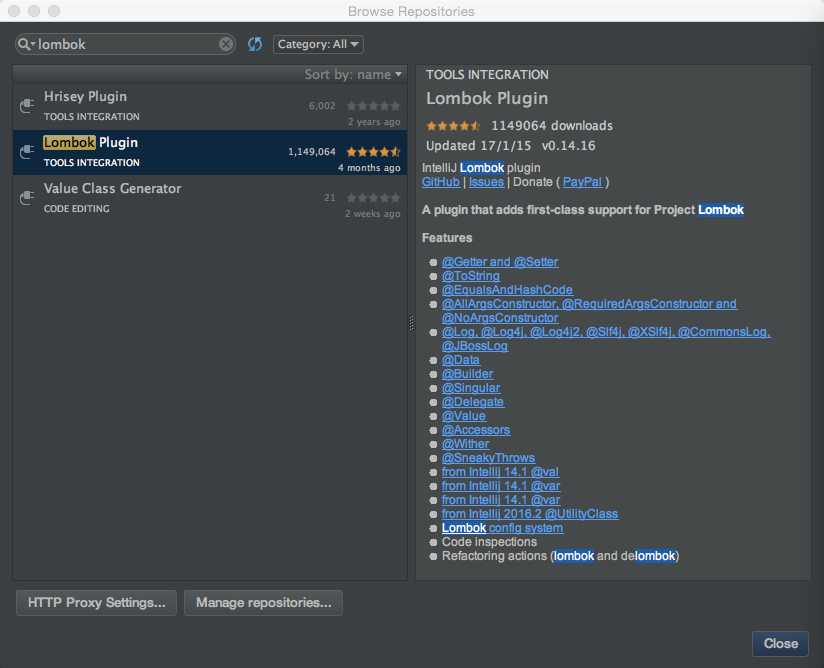Open the GitHub link
The image size is (824, 668).
click(441, 182)
